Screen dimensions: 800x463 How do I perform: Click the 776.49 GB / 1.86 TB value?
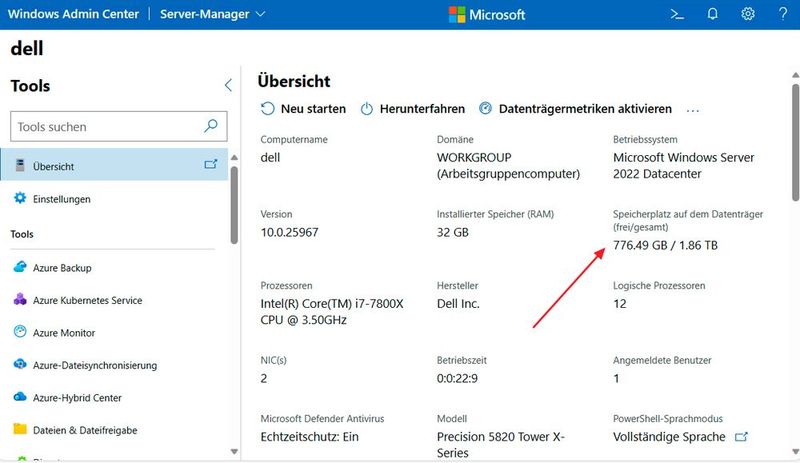[665, 246]
